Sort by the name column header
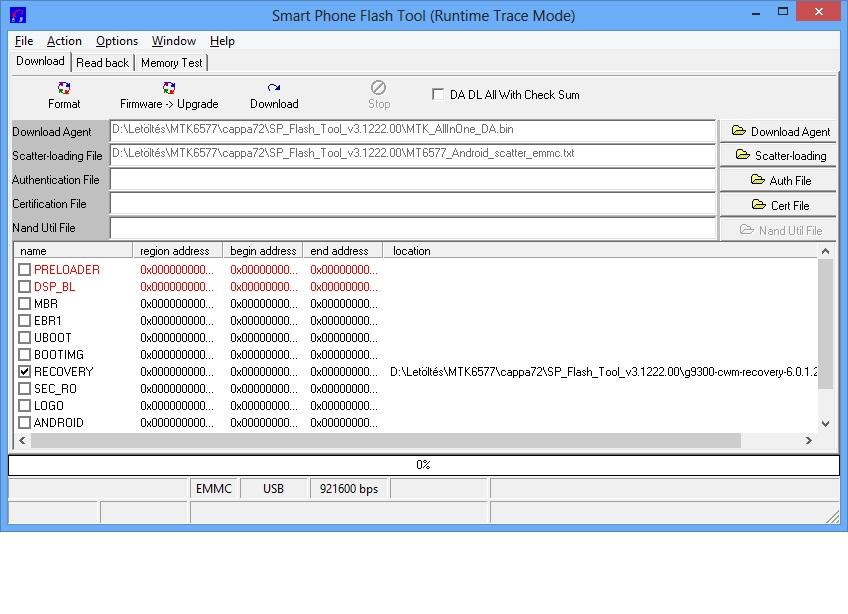Viewport: 848px width, 614px height. (x=74, y=251)
